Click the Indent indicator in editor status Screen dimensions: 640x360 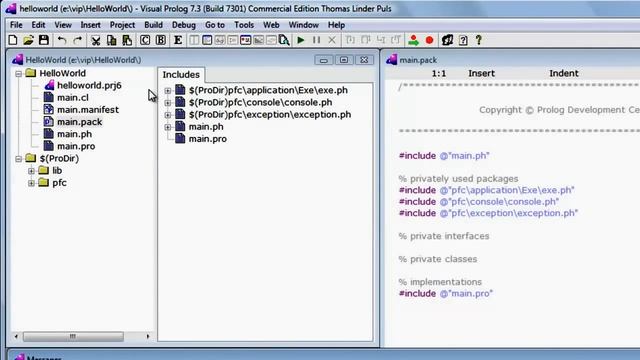564,73
